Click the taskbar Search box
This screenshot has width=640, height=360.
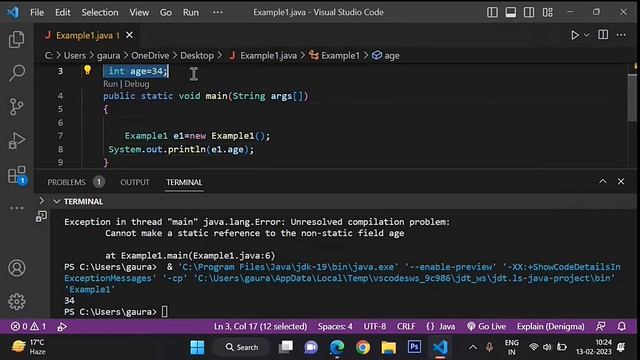(242, 347)
